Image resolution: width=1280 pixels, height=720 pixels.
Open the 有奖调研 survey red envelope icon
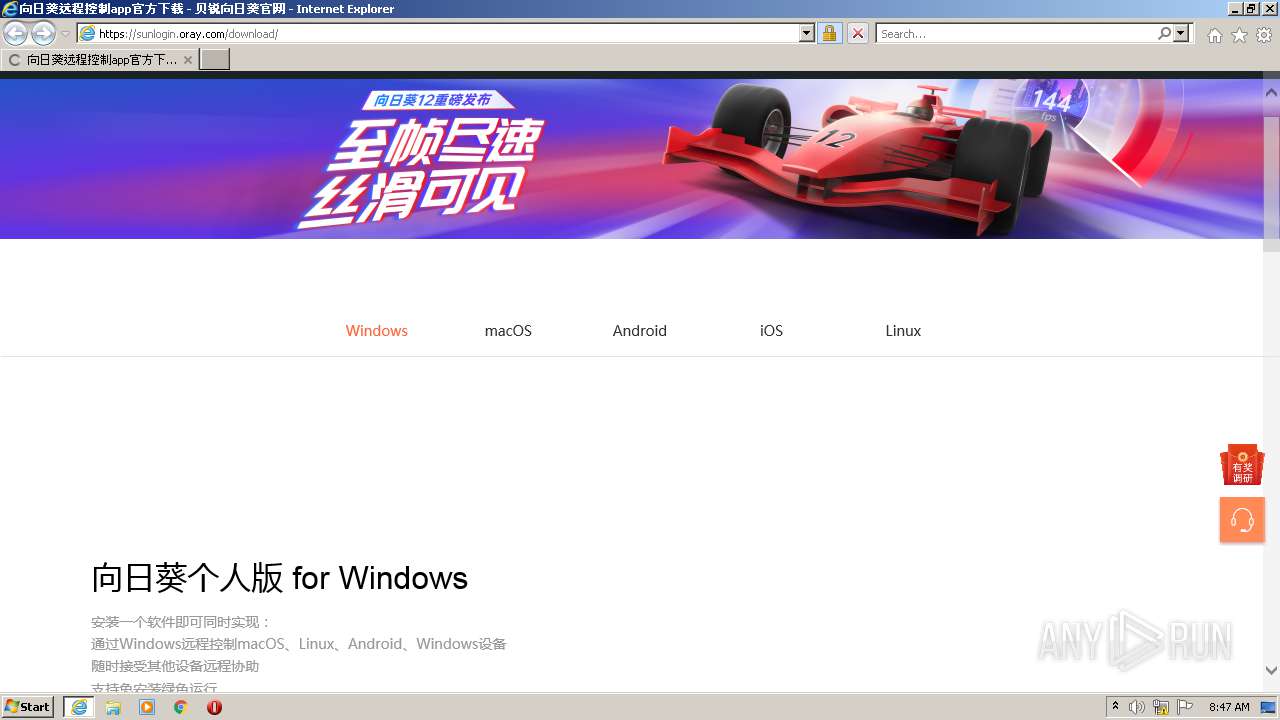pyautogui.click(x=1242, y=465)
